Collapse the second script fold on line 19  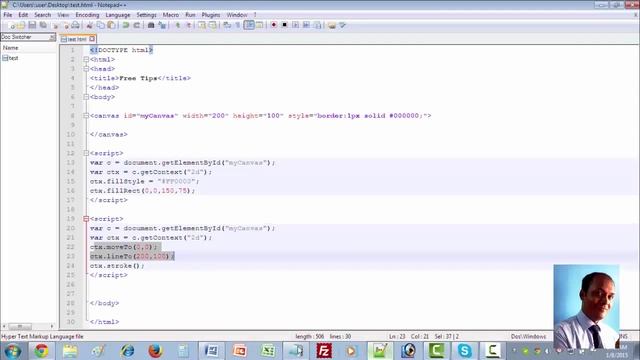(86, 219)
